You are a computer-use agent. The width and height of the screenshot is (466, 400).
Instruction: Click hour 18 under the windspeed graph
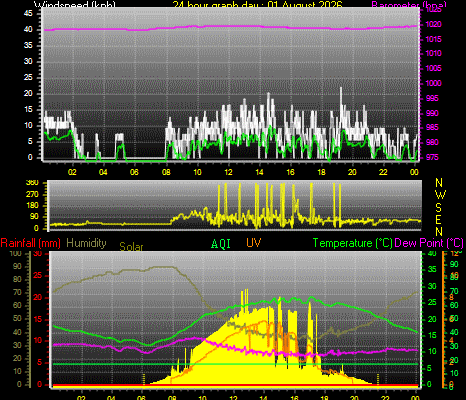pyautogui.click(x=321, y=172)
